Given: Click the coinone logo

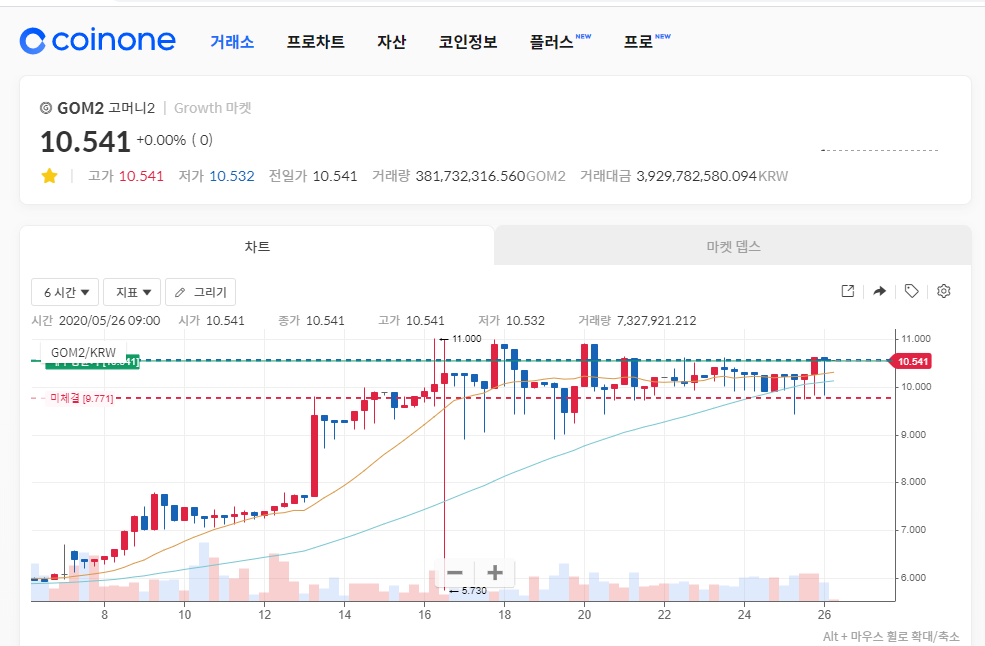Looking at the screenshot, I should (x=97, y=41).
